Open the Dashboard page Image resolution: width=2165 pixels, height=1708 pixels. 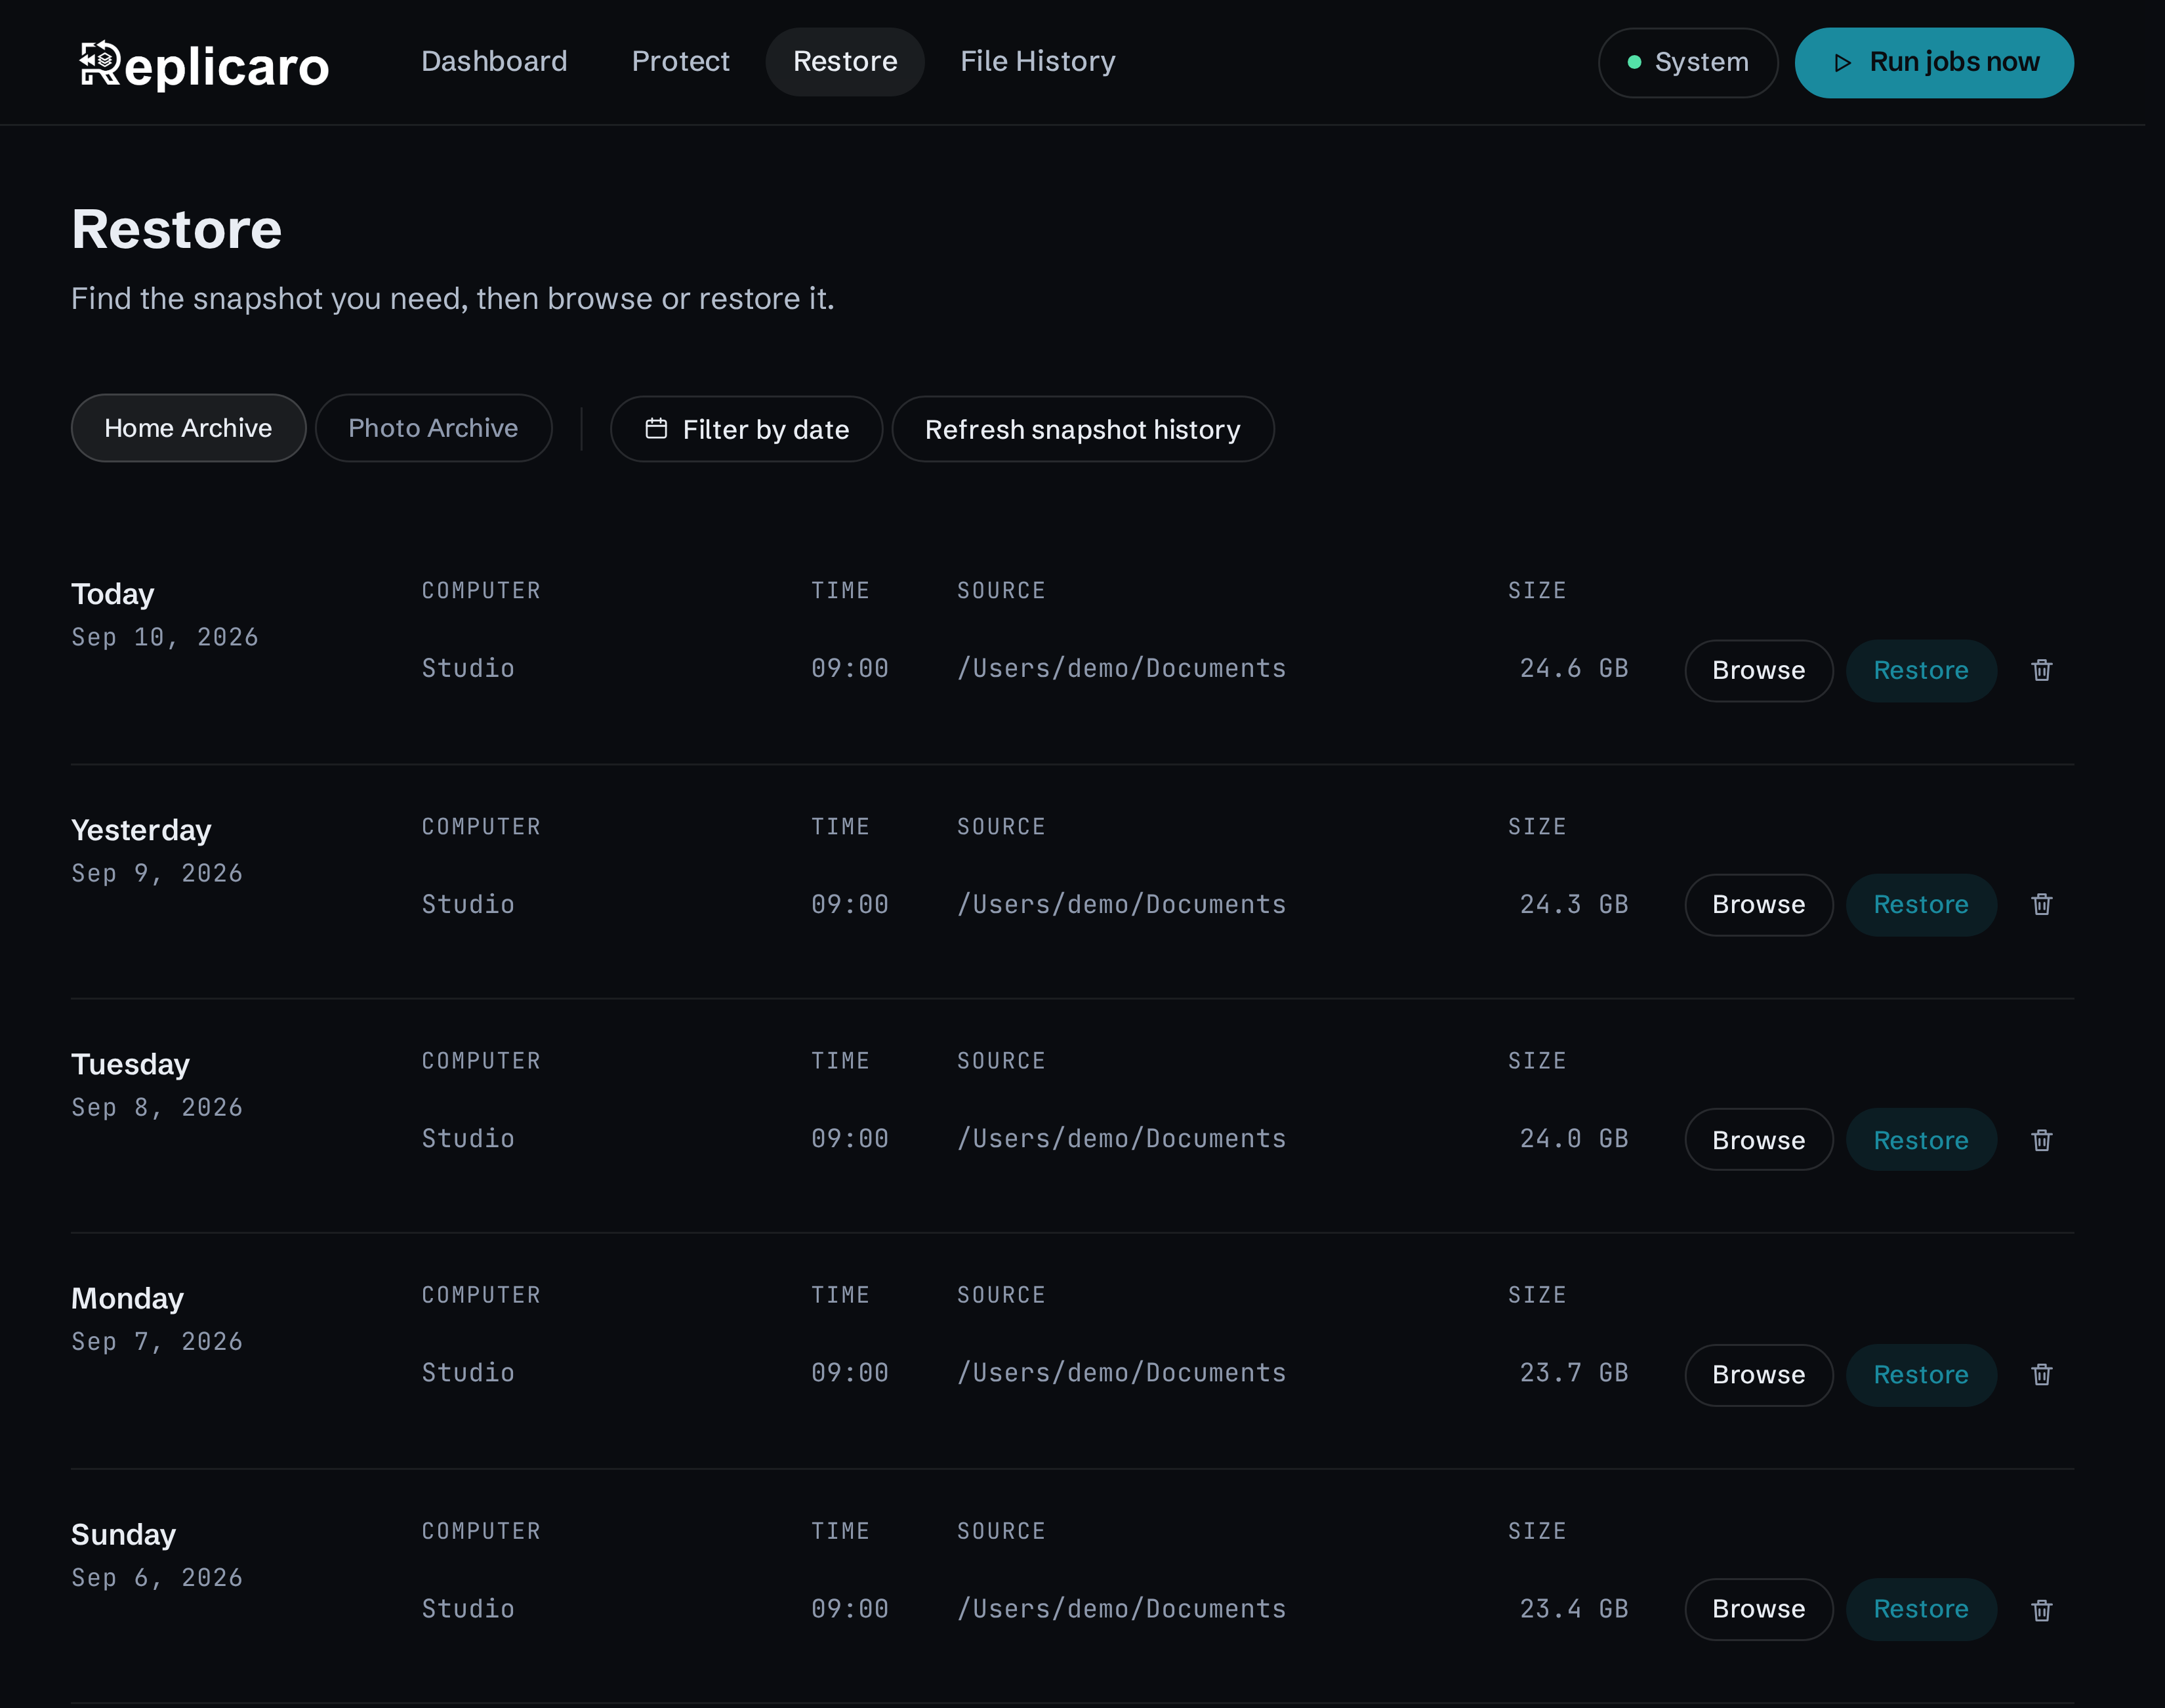click(x=494, y=62)
